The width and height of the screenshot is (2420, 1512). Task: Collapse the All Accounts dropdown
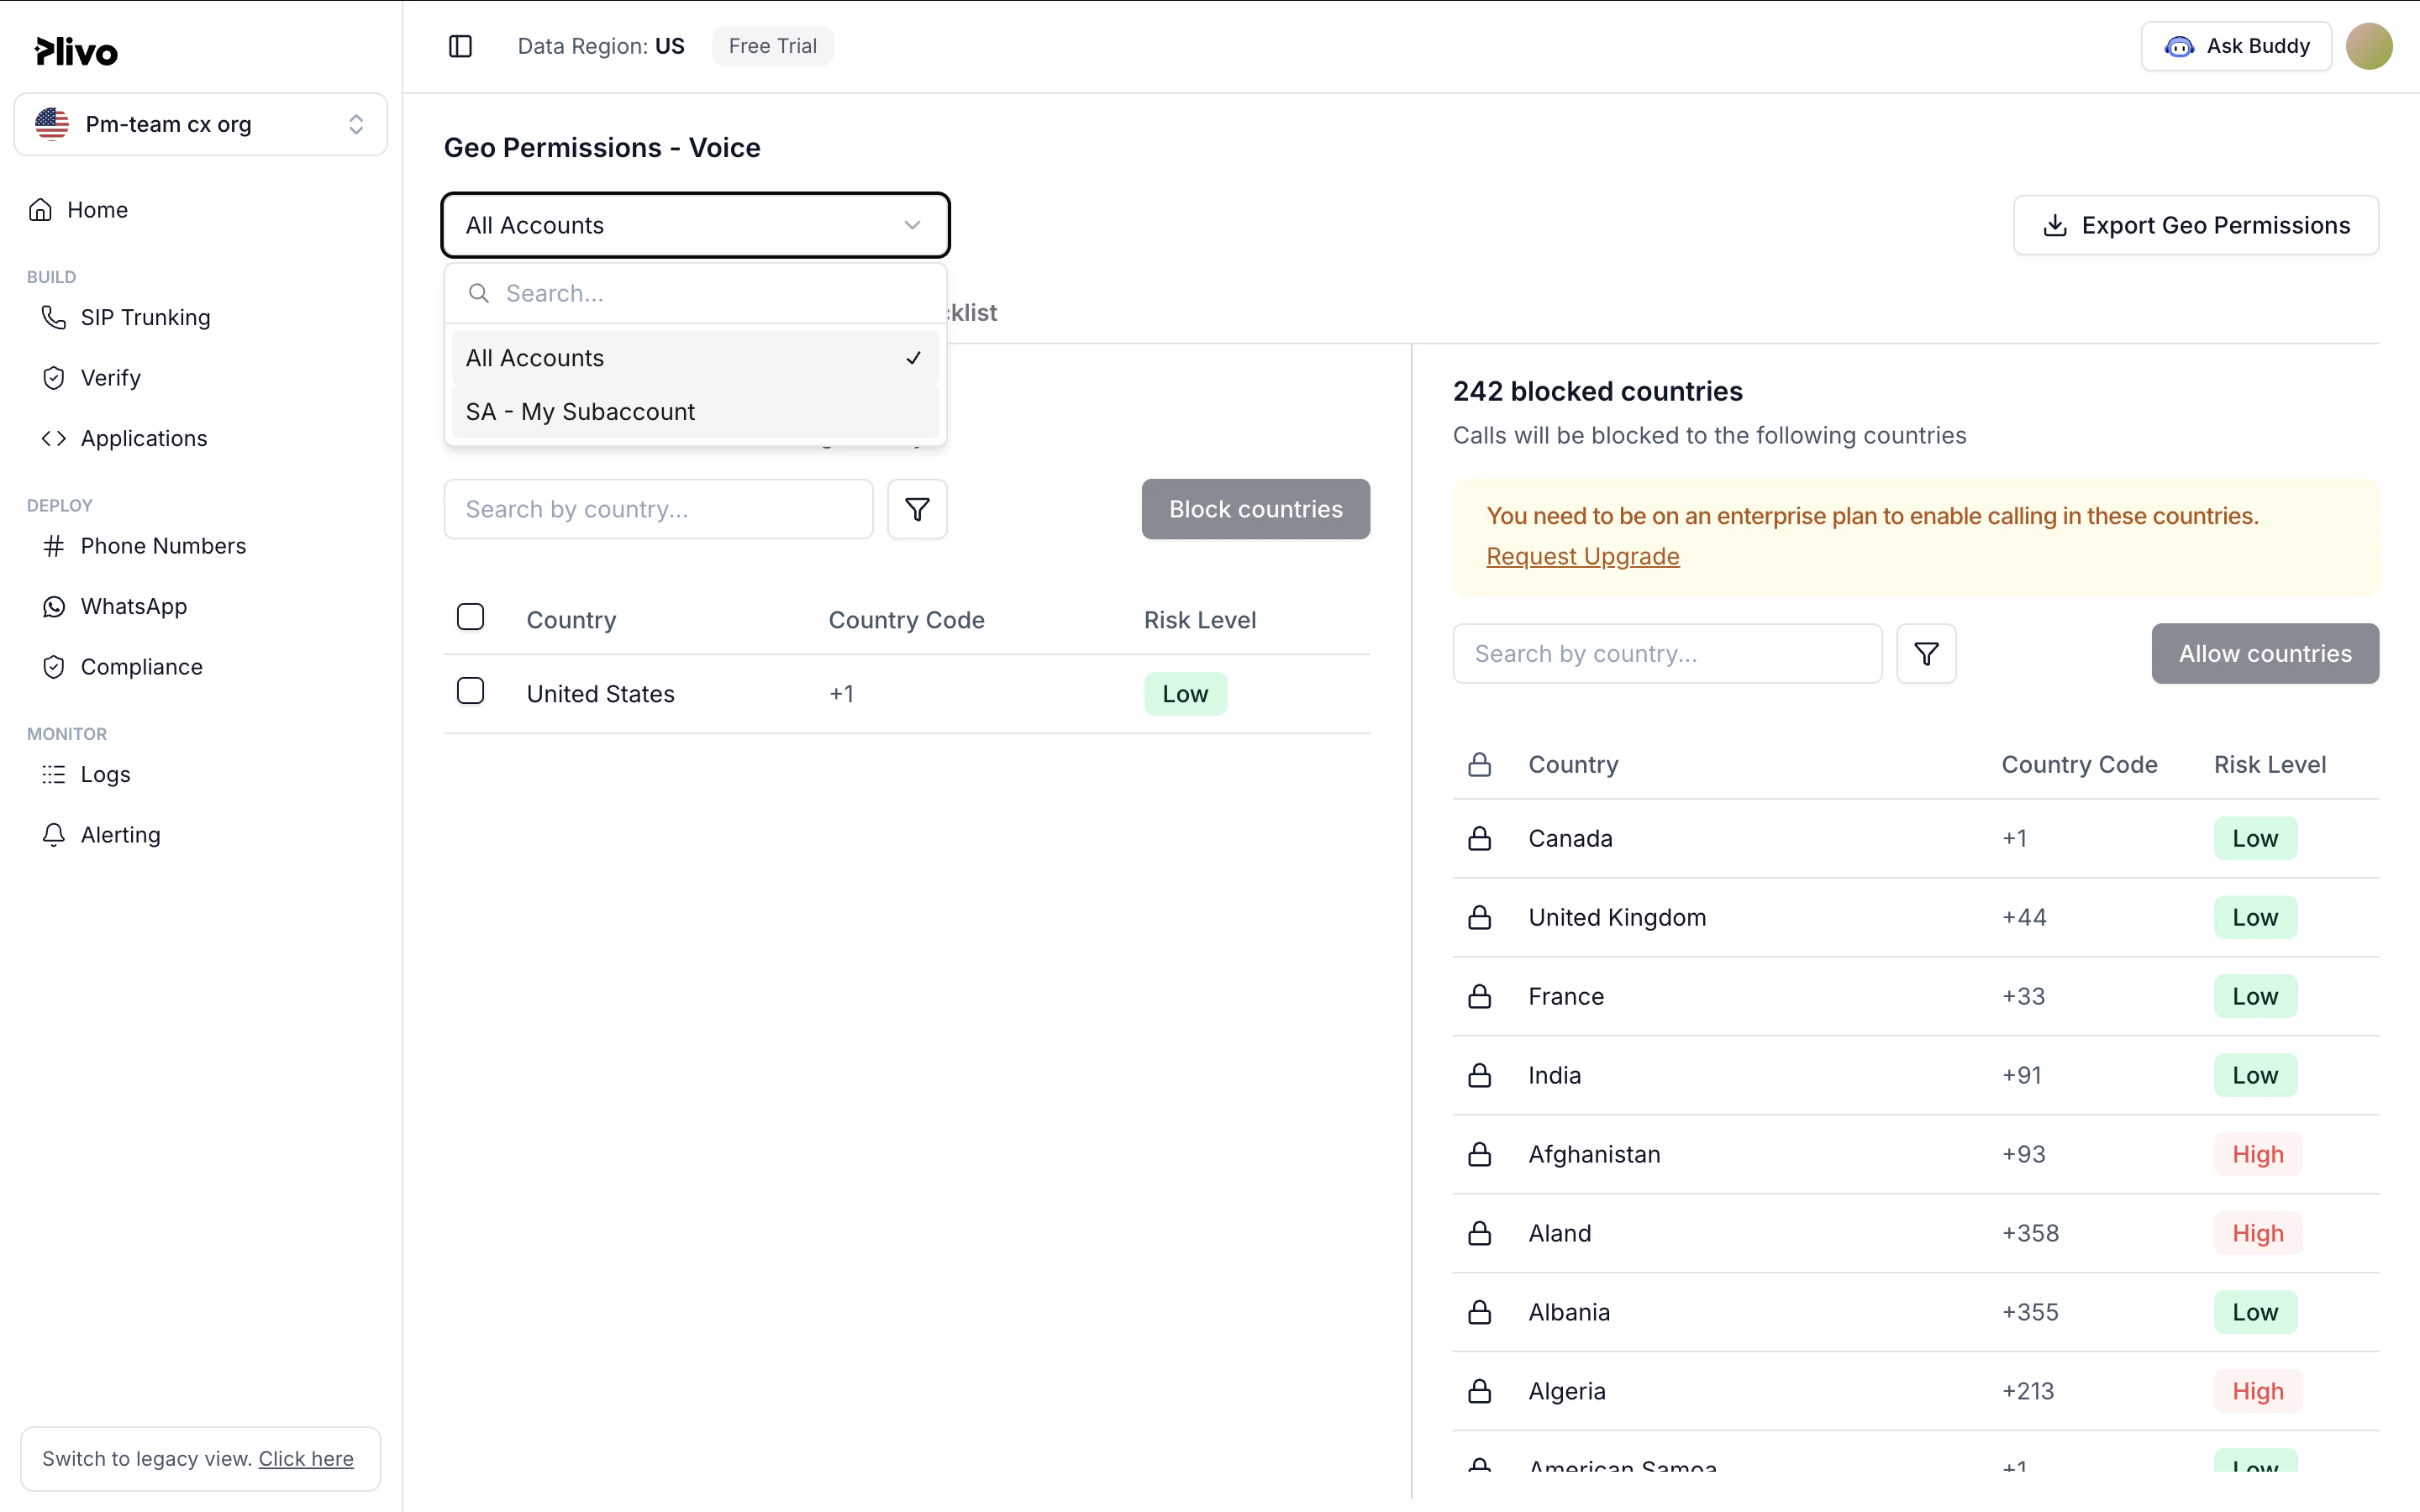coord(695,225)
